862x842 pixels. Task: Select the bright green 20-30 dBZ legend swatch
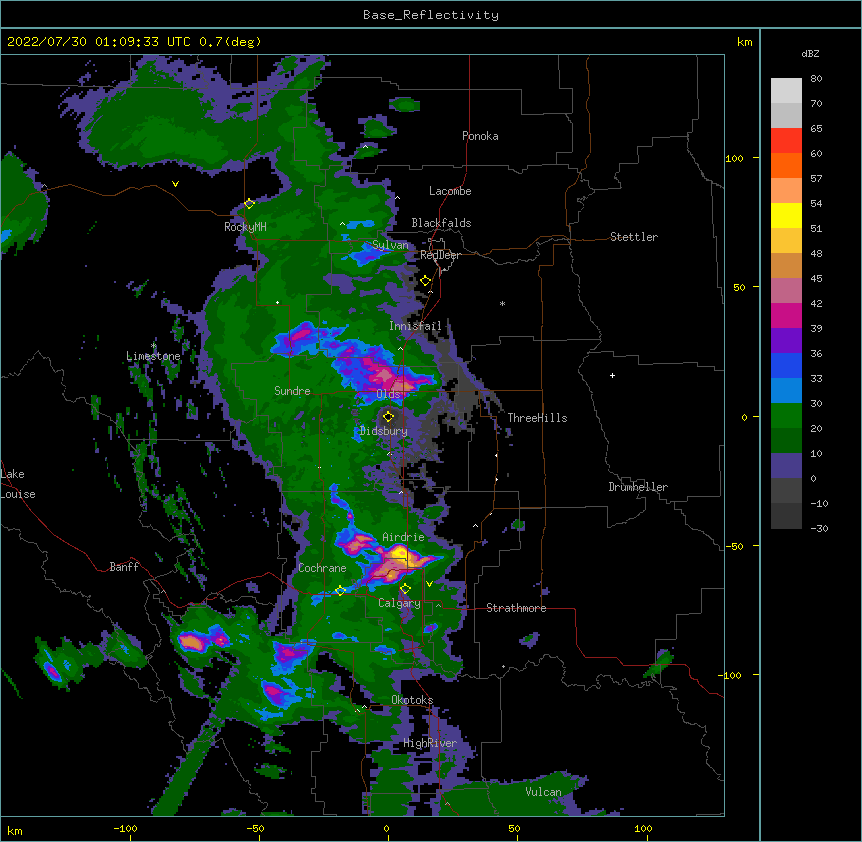pyautogui.click(x=786, y=416)
